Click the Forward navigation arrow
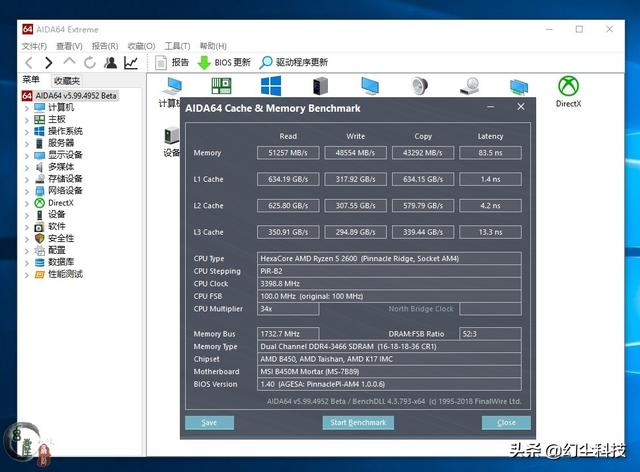Screen dimensions: 640x472 click(49, 62)
